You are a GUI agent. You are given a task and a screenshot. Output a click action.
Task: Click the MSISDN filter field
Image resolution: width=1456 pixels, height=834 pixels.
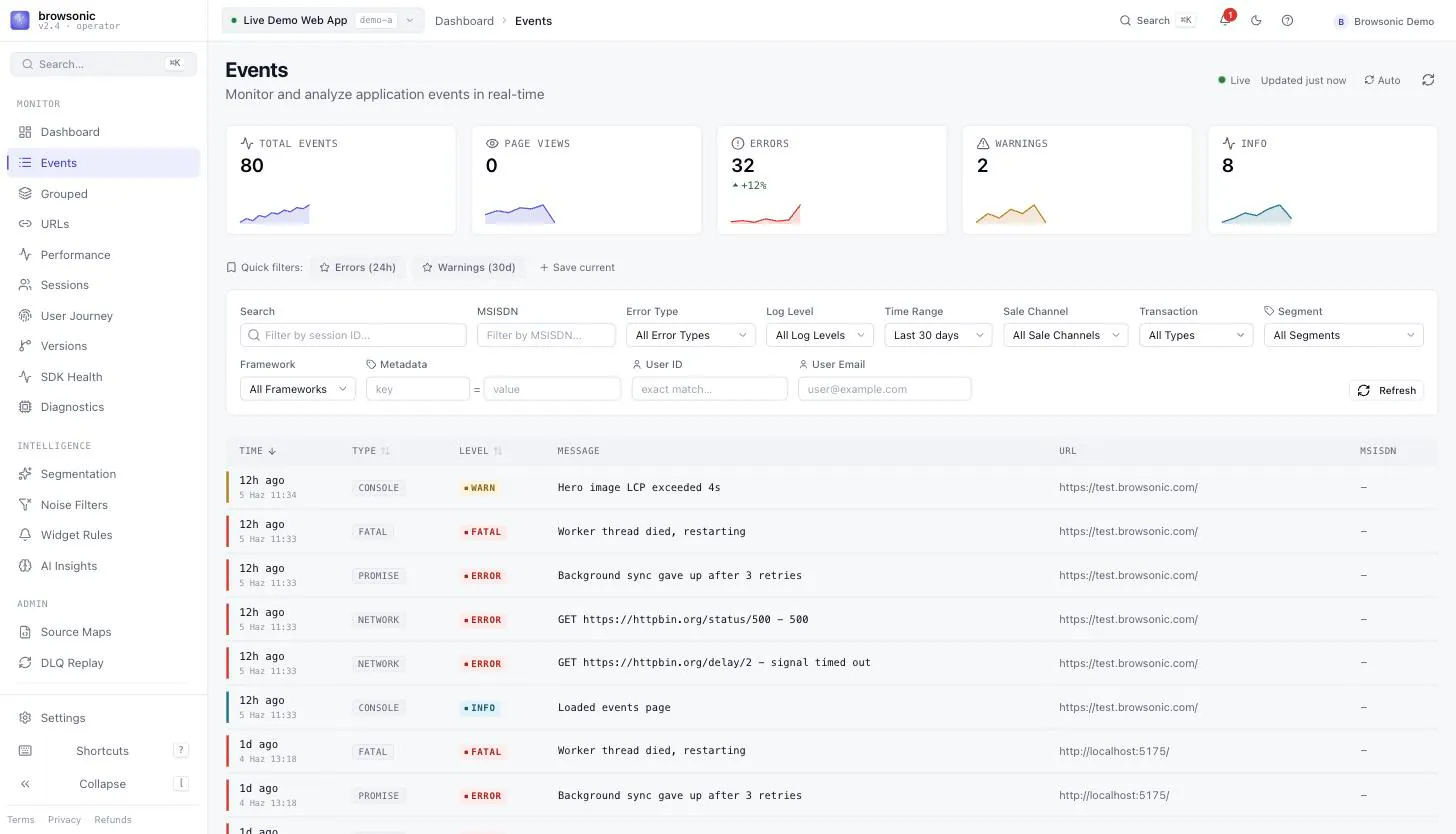point(546,335)
